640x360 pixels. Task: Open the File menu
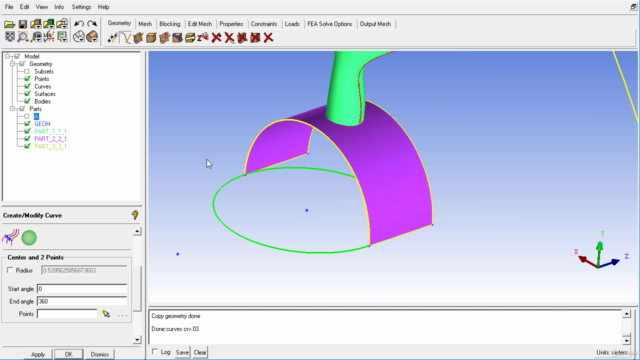9,7
